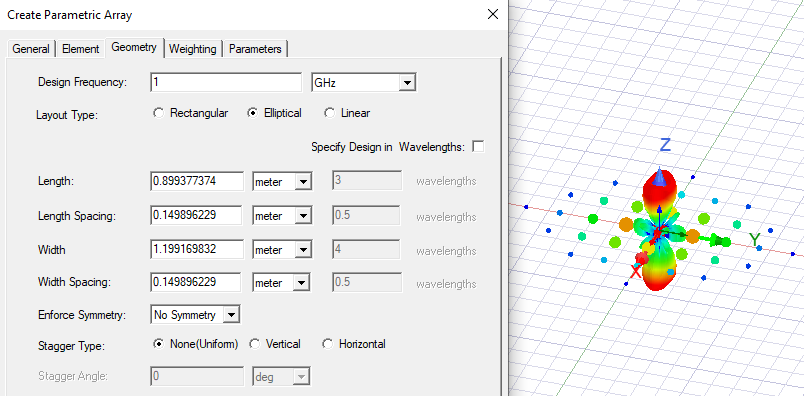Click the 'Stagger Angle:' label
Viewport: 804px width, 396px height.
(73, 376)
